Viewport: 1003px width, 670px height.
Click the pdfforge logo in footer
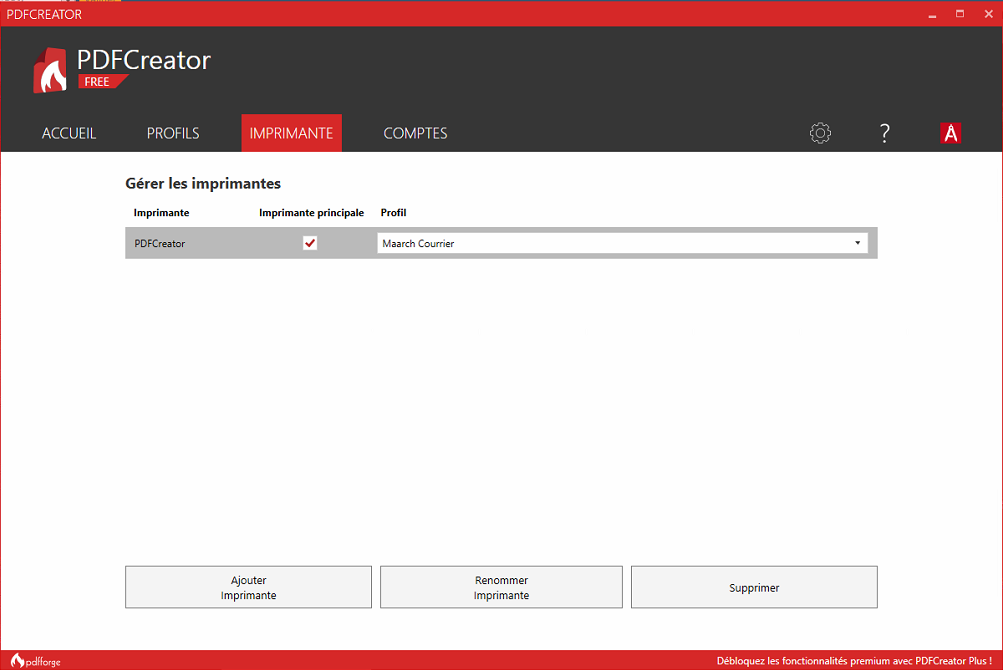(x=36, y=661)
